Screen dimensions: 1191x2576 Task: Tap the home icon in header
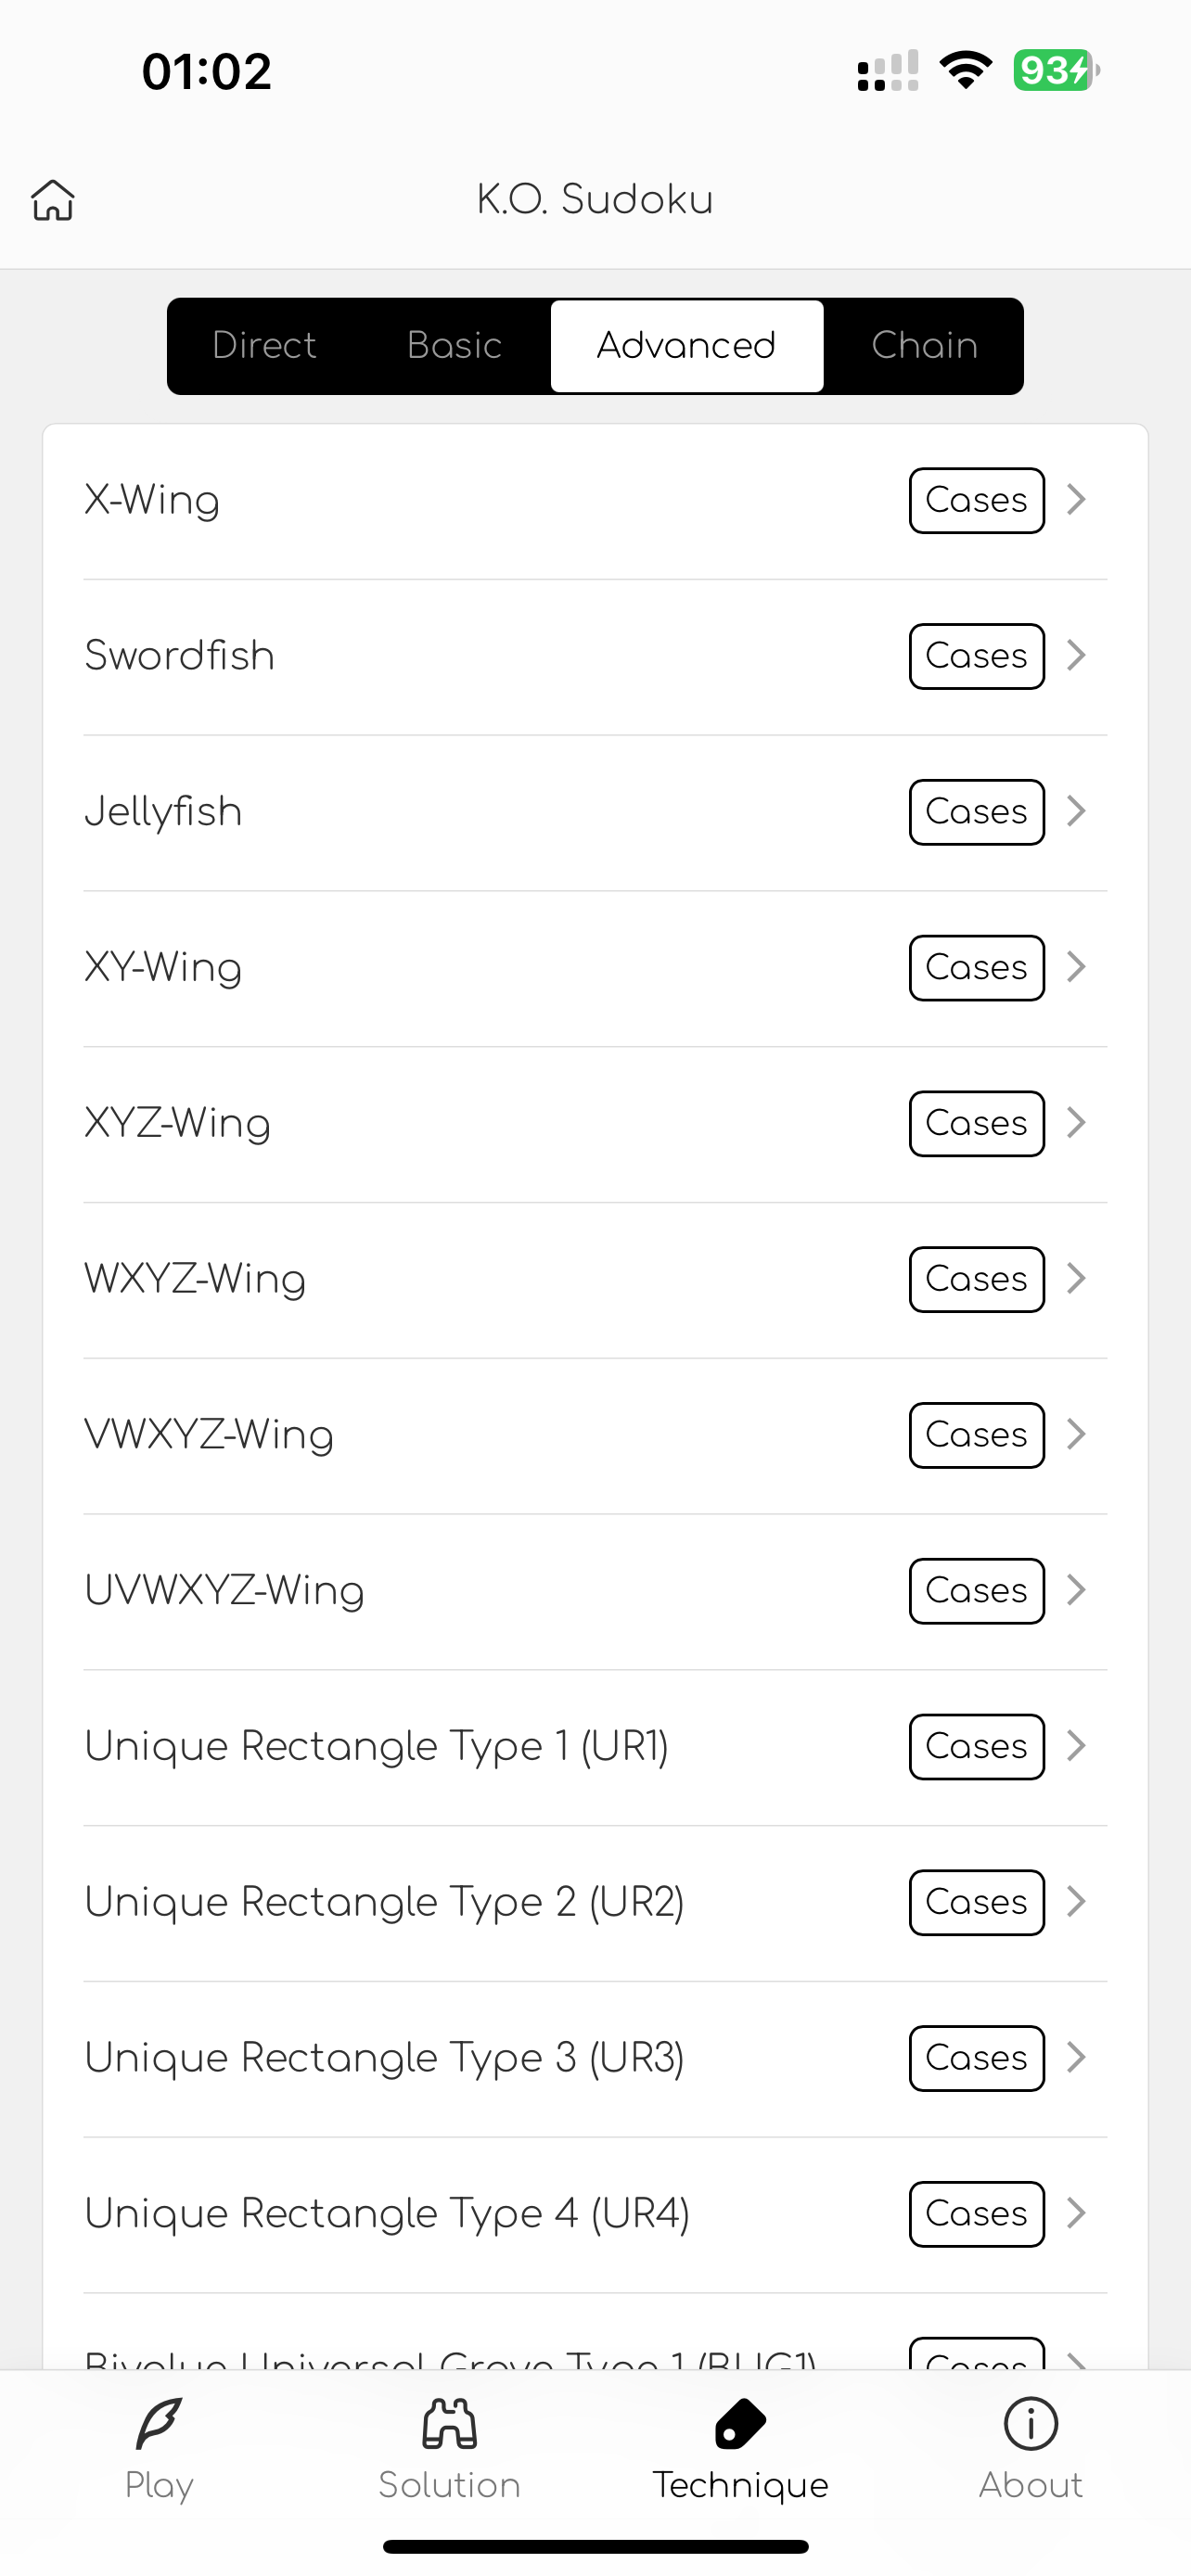click(x=53, y=200)
